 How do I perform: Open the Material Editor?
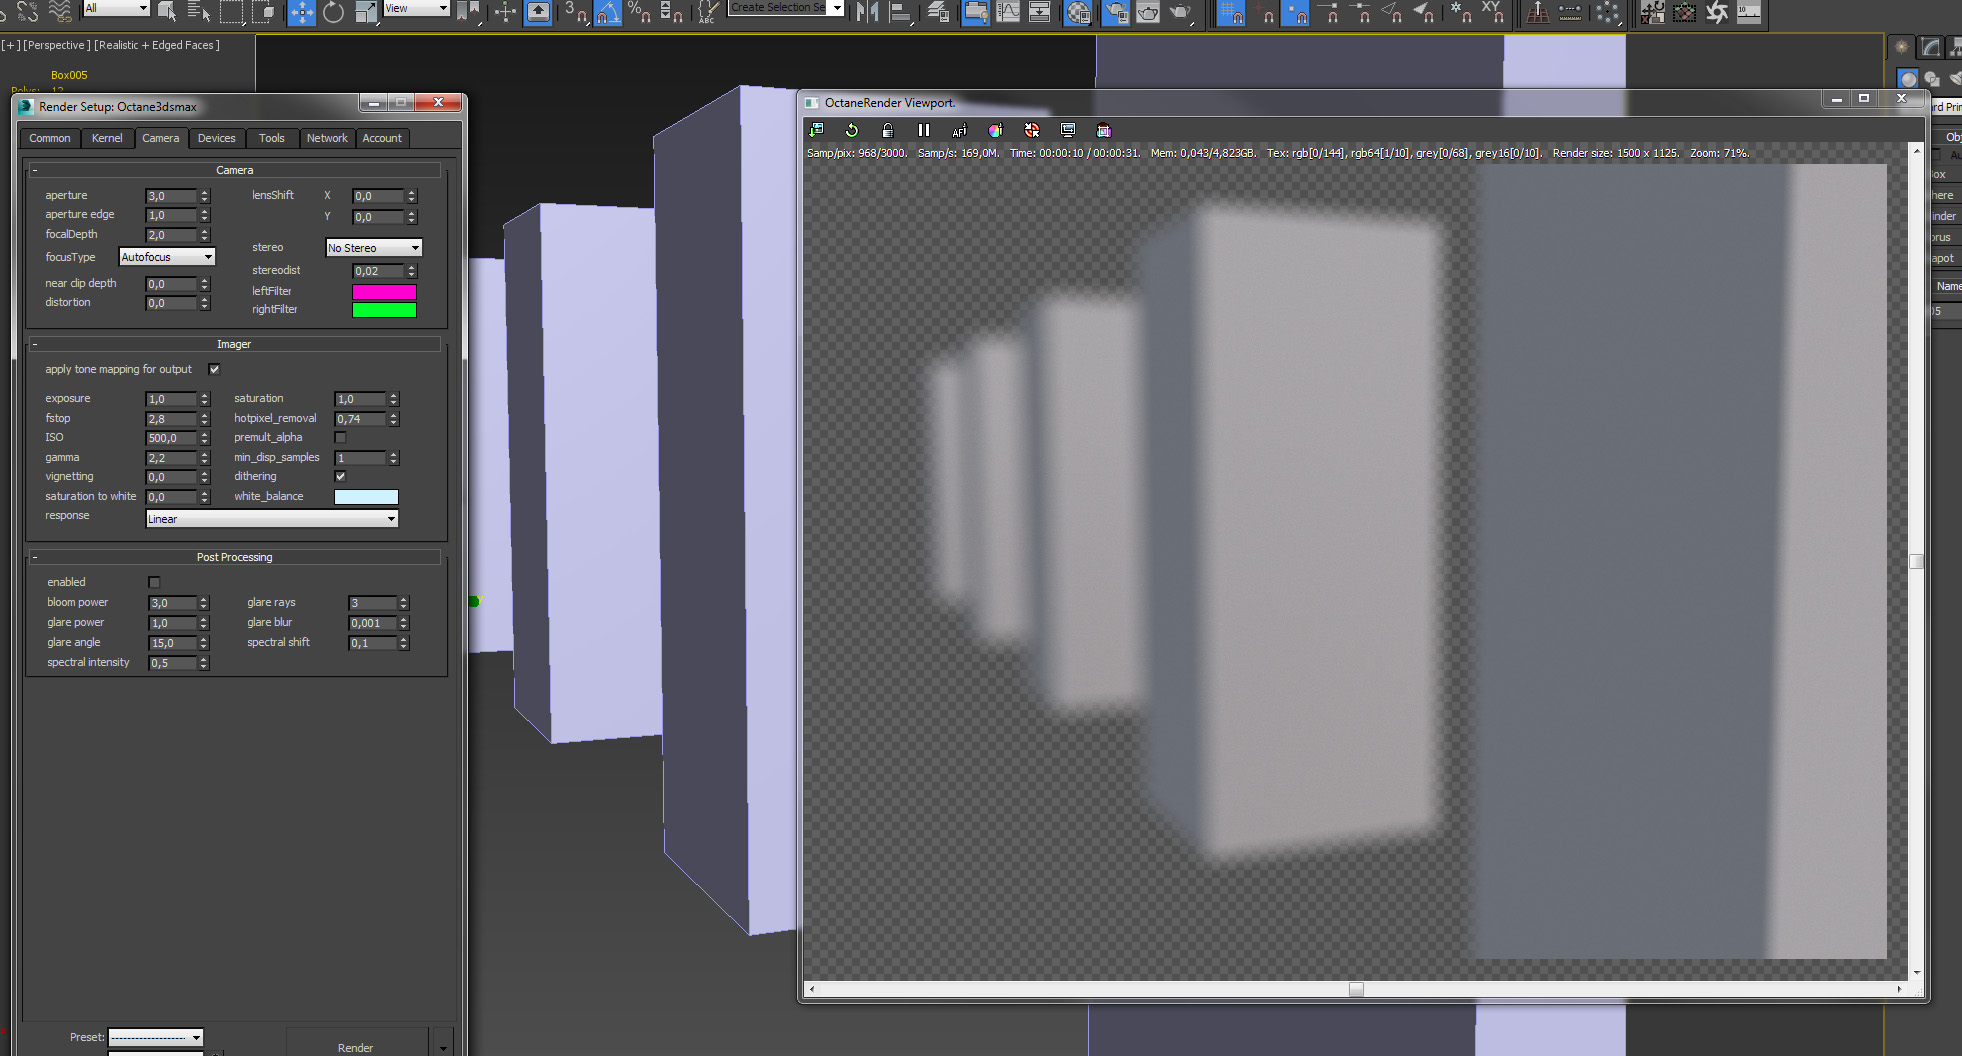(x=1078, y=12)
